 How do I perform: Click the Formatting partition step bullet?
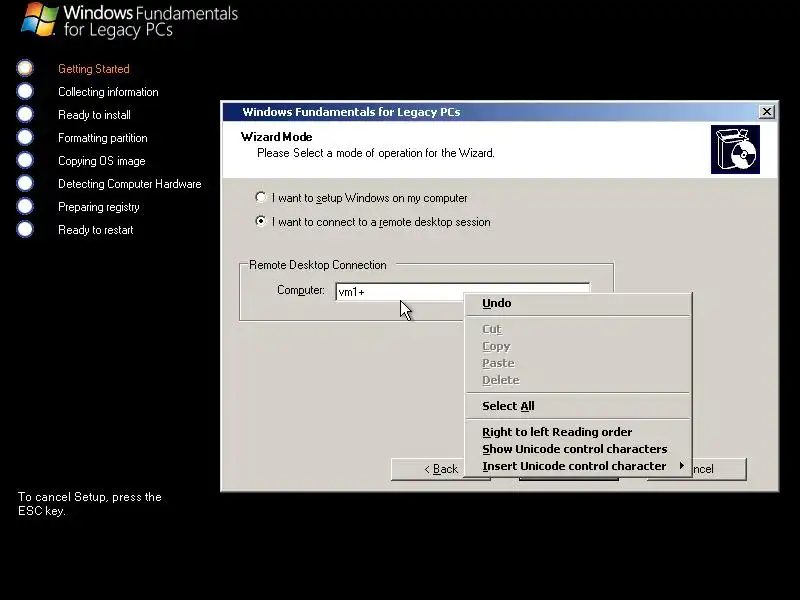click(25, 137)
